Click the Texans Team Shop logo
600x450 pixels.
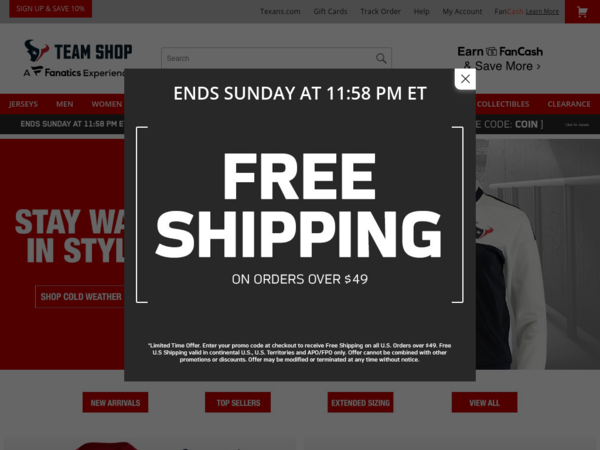click(78, 58)
